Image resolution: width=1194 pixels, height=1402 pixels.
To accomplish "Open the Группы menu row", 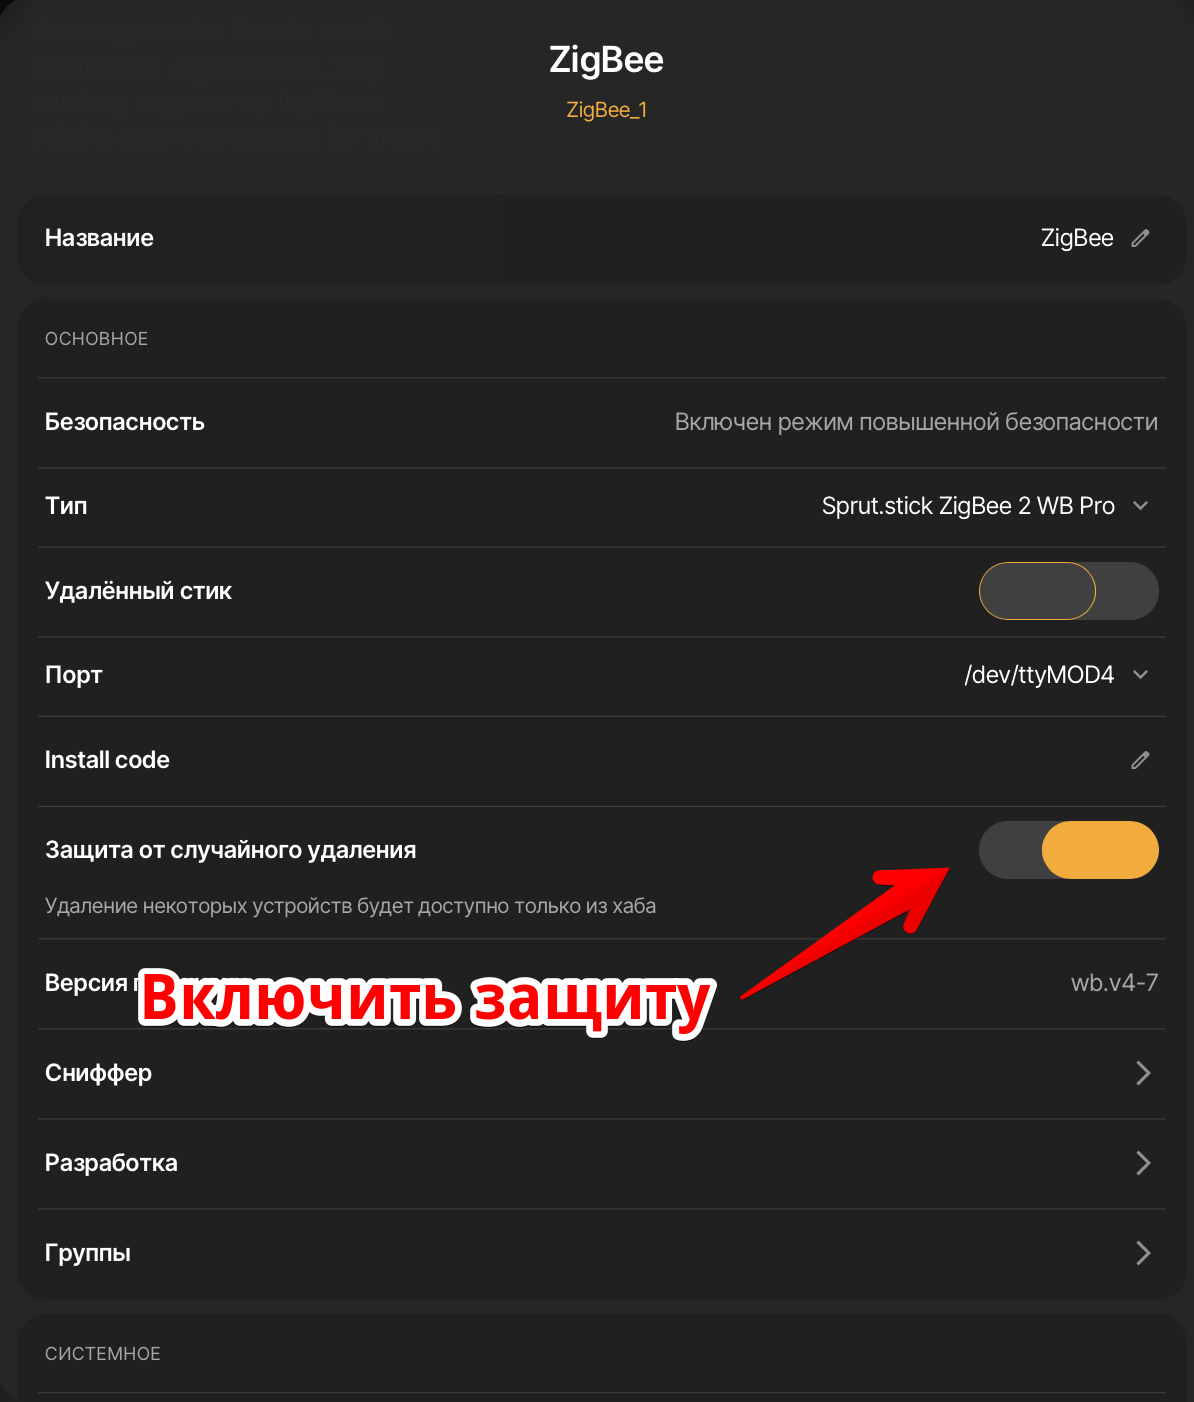I will [x=601, y=1253].
